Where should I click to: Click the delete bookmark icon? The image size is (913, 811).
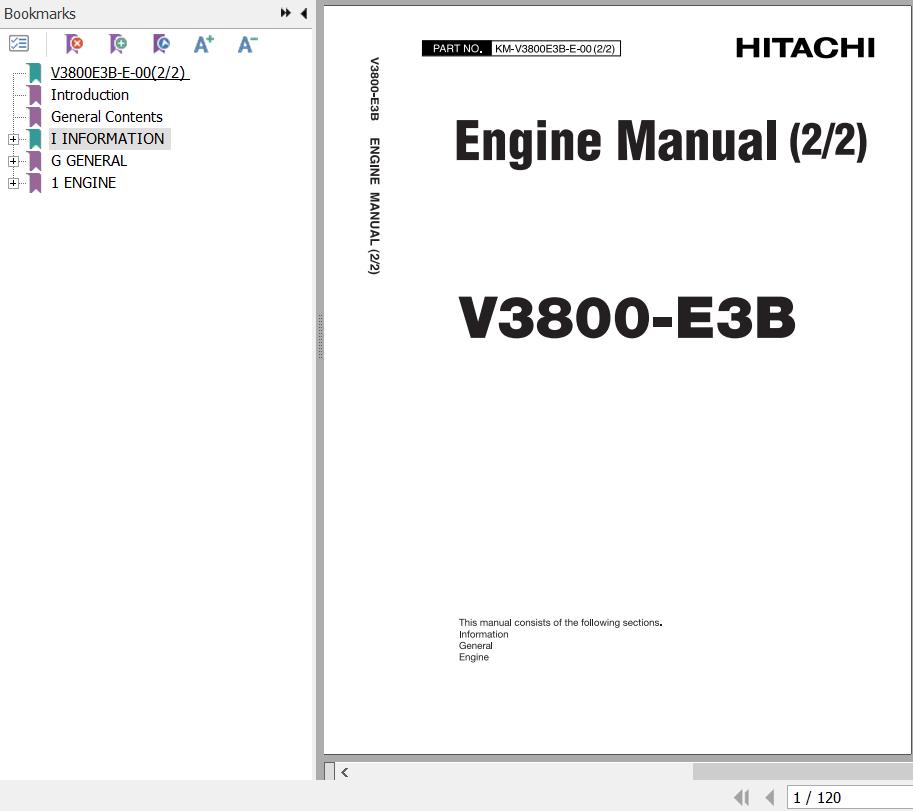coord(74,44)
